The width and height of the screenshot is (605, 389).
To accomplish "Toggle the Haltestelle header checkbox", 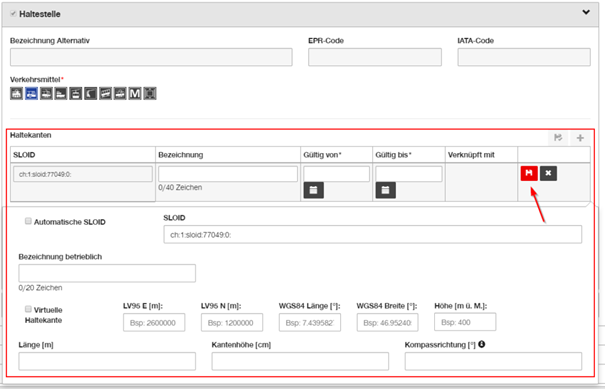I will point(14,14).
